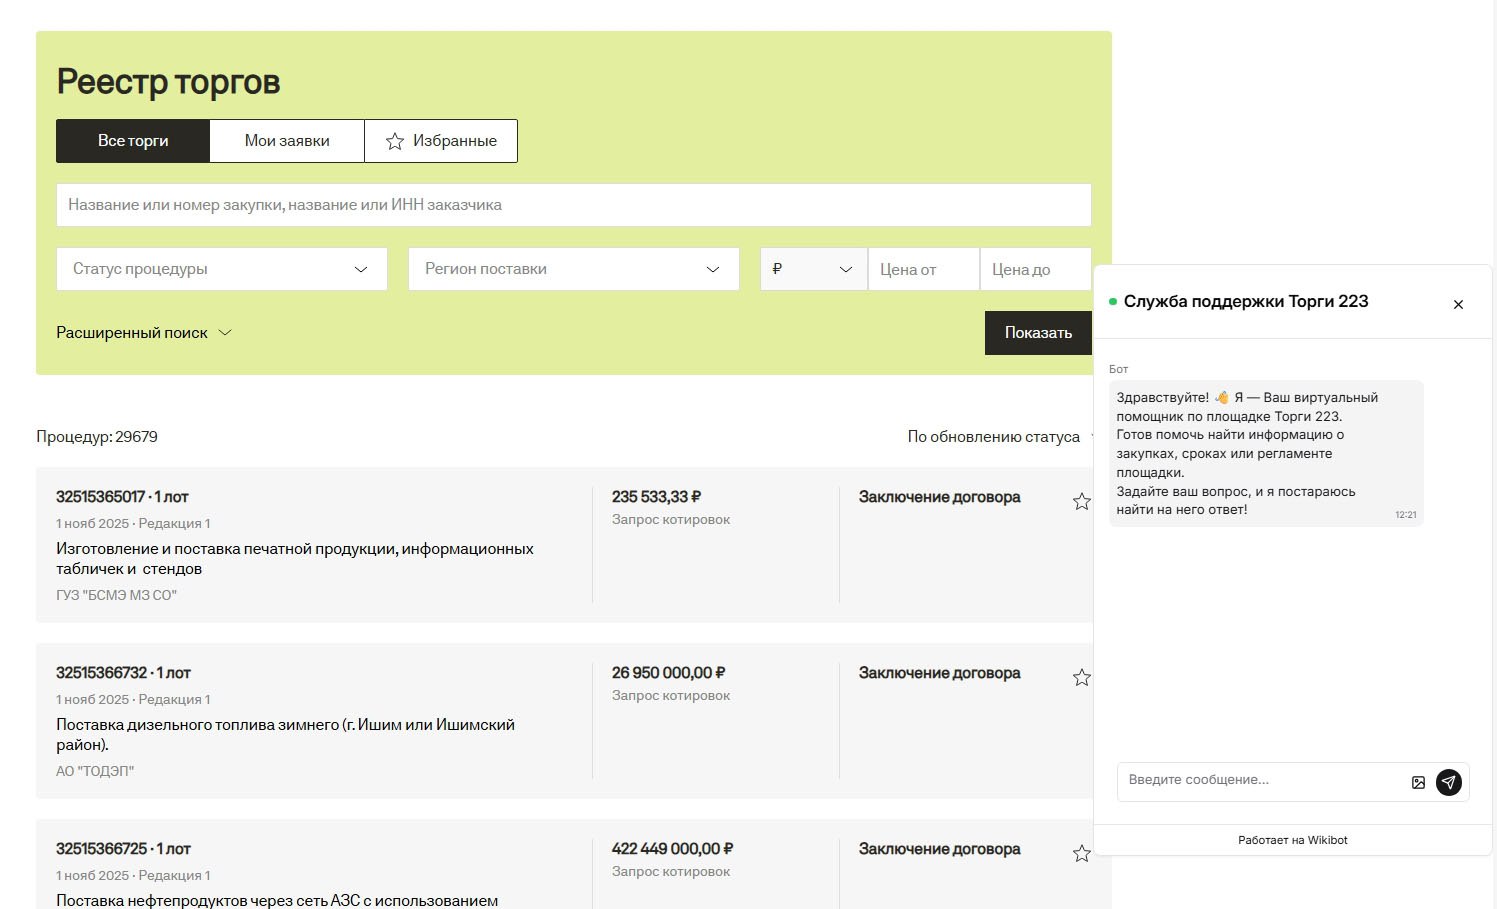Close the Торги 223 support chat panel
The image size is (1497, 909).
click(1458, 304)
